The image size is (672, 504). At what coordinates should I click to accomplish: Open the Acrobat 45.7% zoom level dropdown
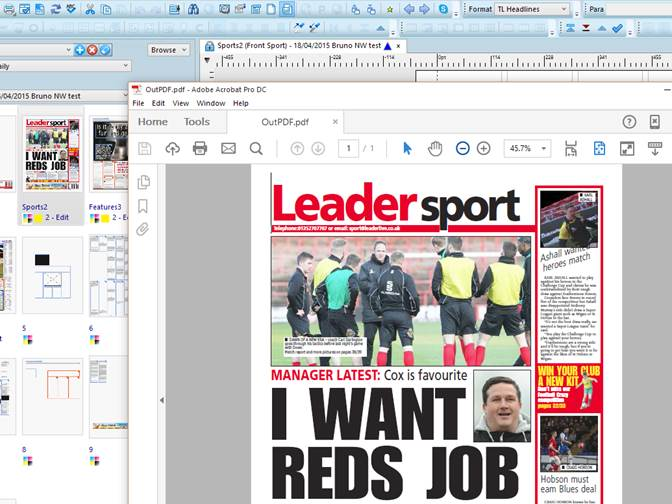pyautogui.click(x=527, y=149)
